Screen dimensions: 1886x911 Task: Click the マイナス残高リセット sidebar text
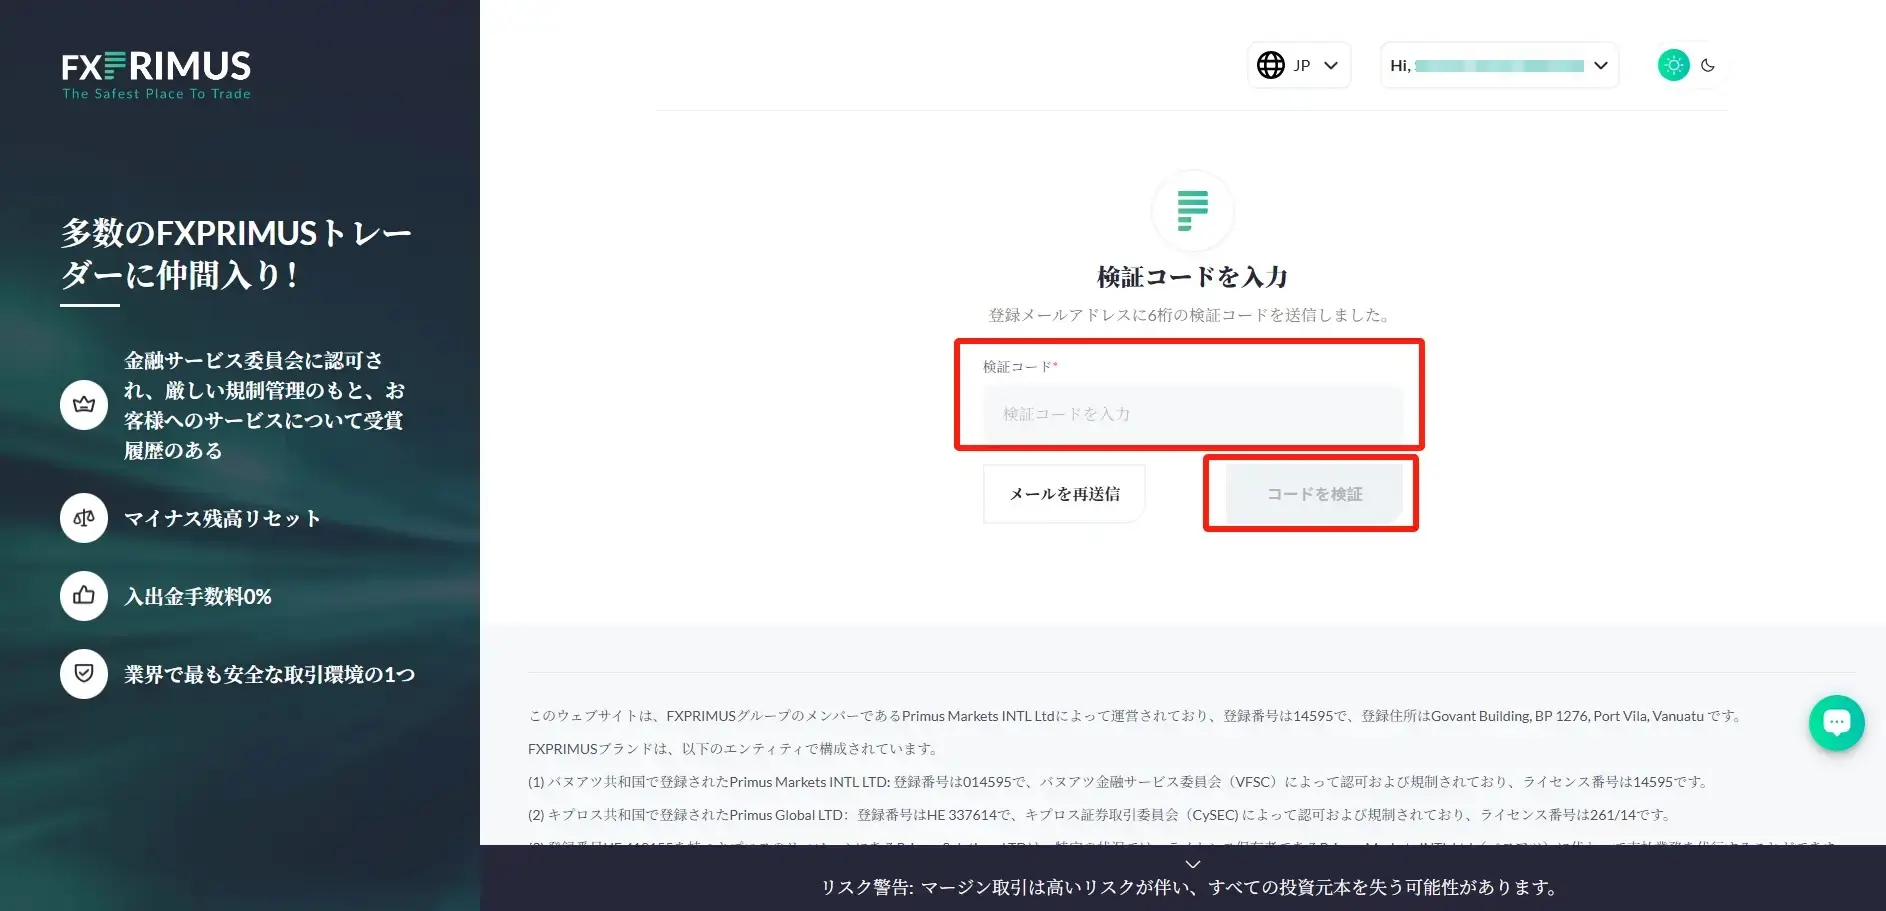(x=222, y=519)
